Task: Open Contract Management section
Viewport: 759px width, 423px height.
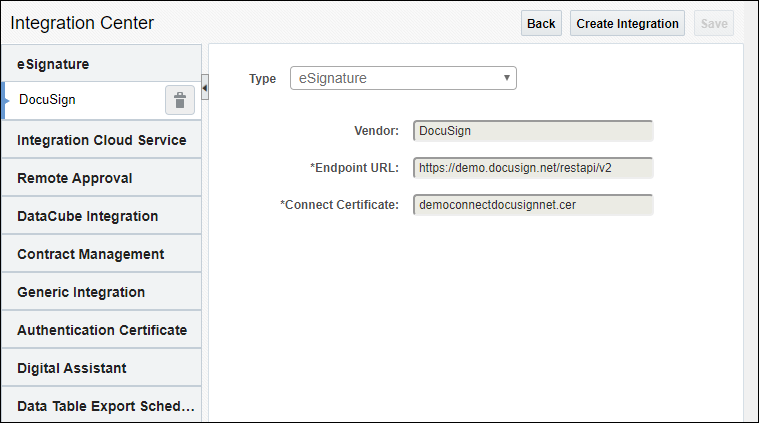Action: 101,254
